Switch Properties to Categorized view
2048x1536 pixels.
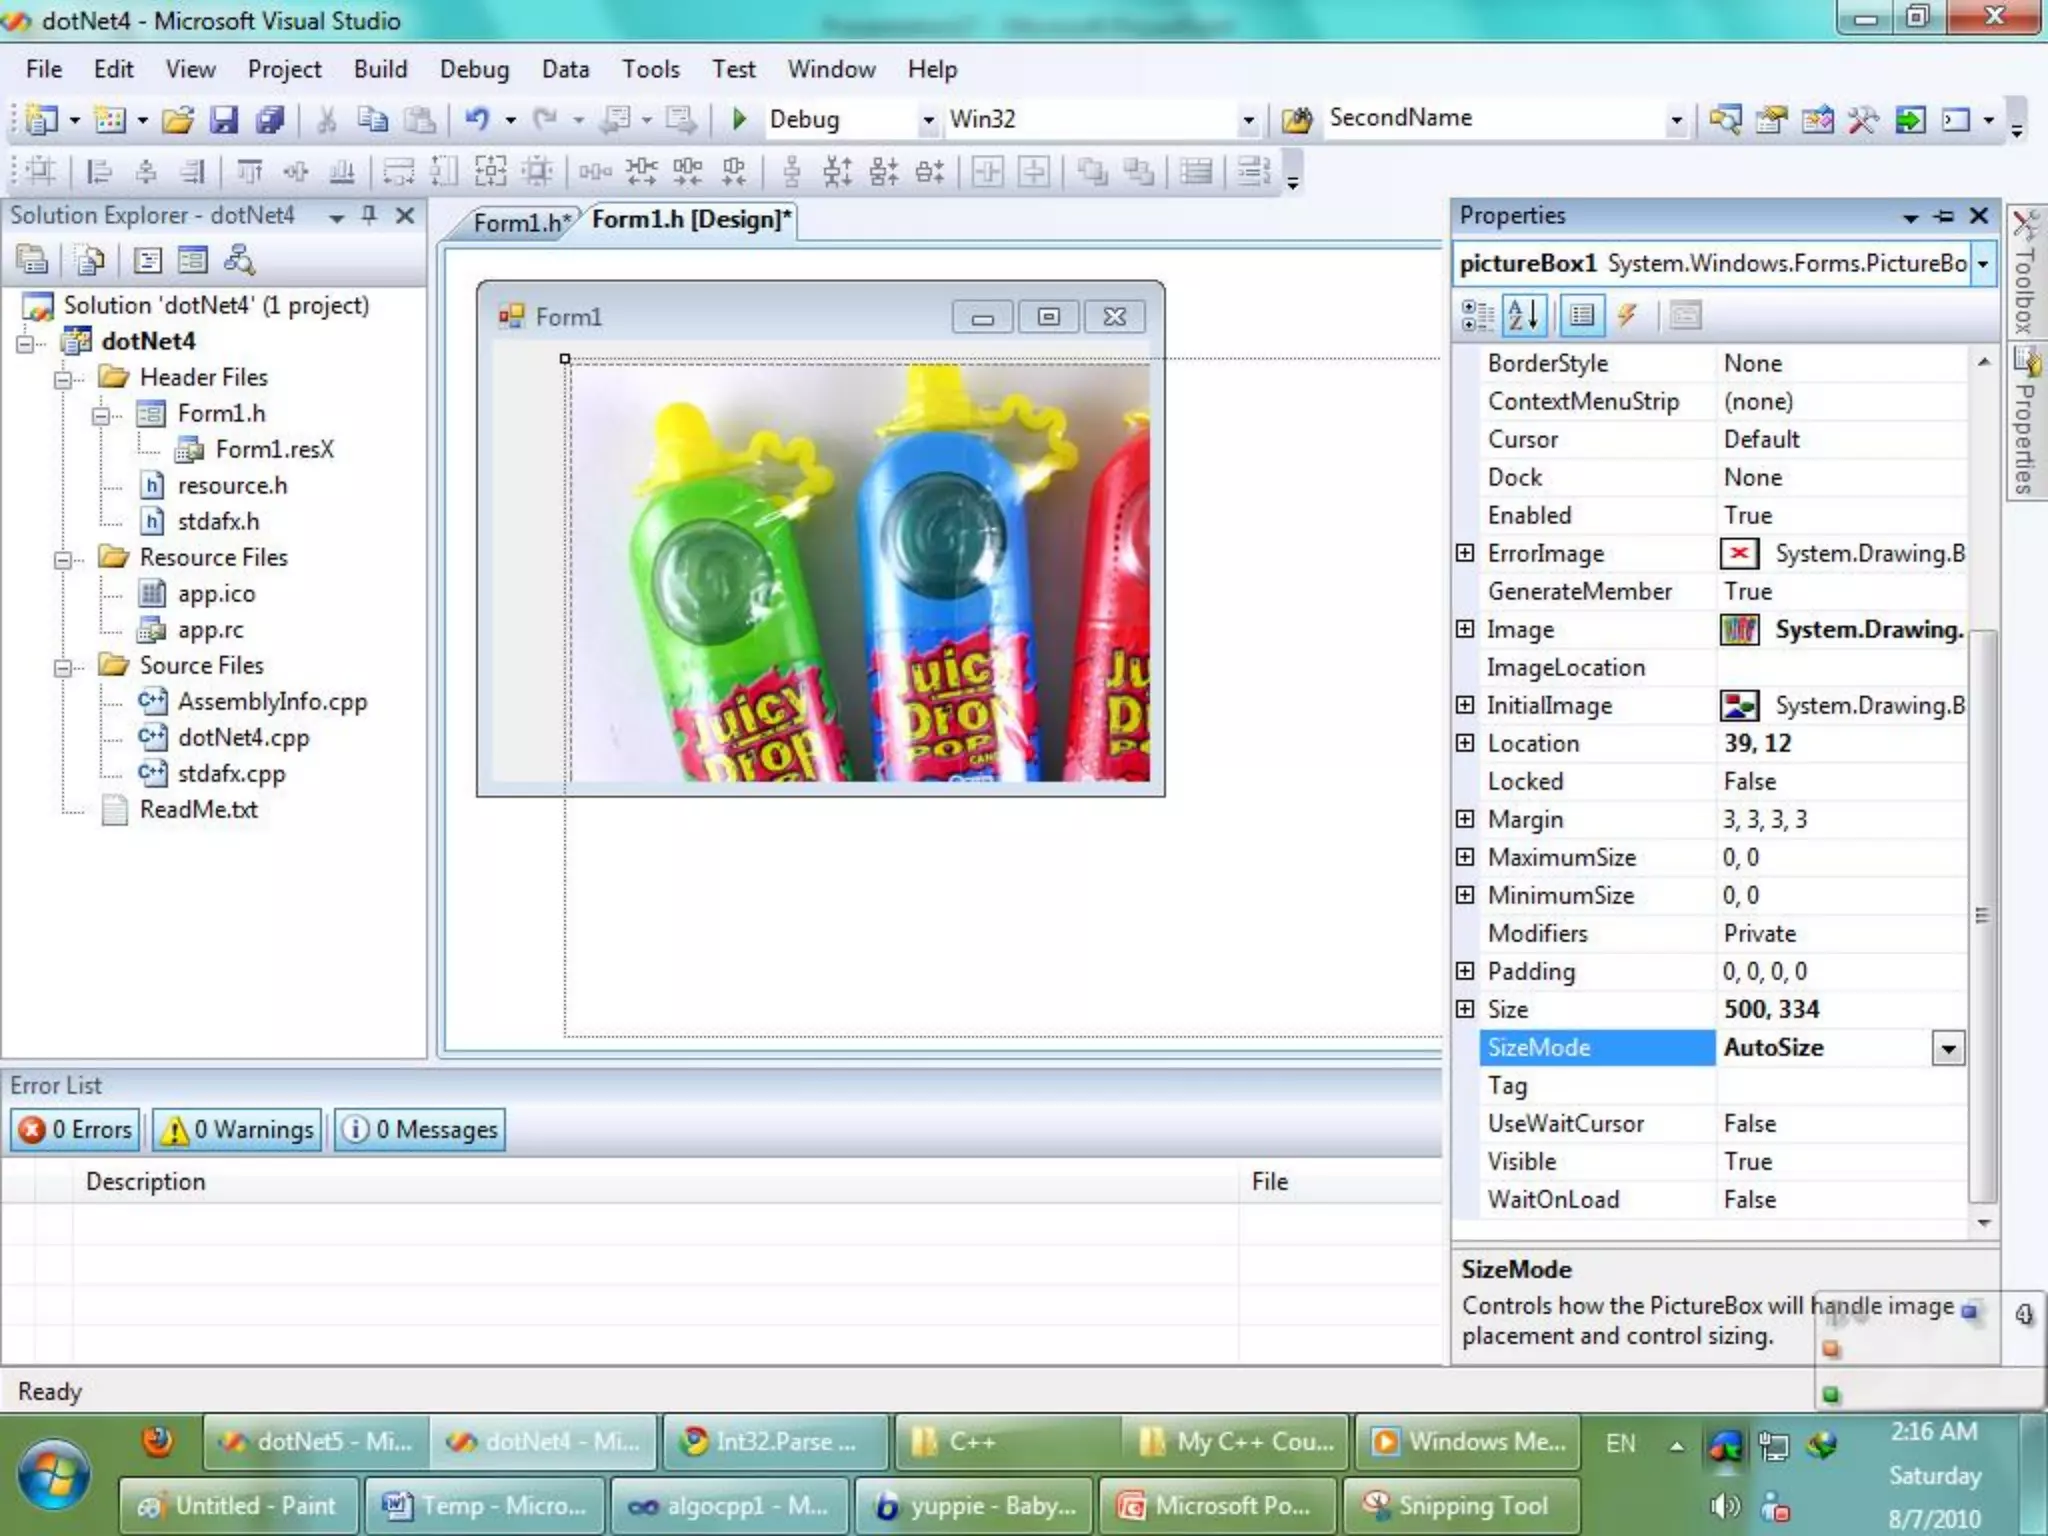point(1477,316)
